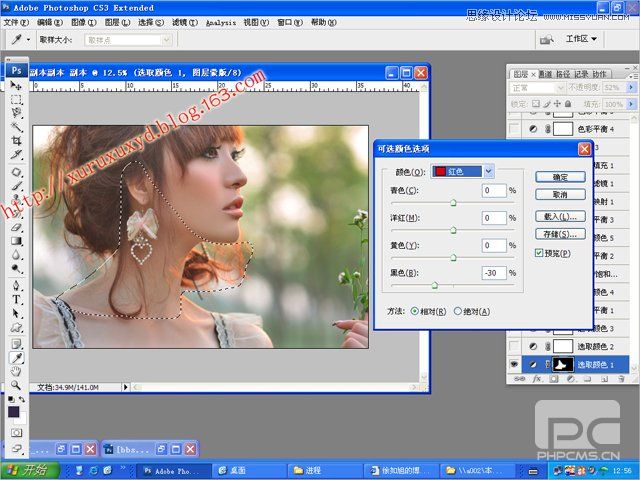Swap foreground and background colors
640x480 pixels.
tap(22, 399)
